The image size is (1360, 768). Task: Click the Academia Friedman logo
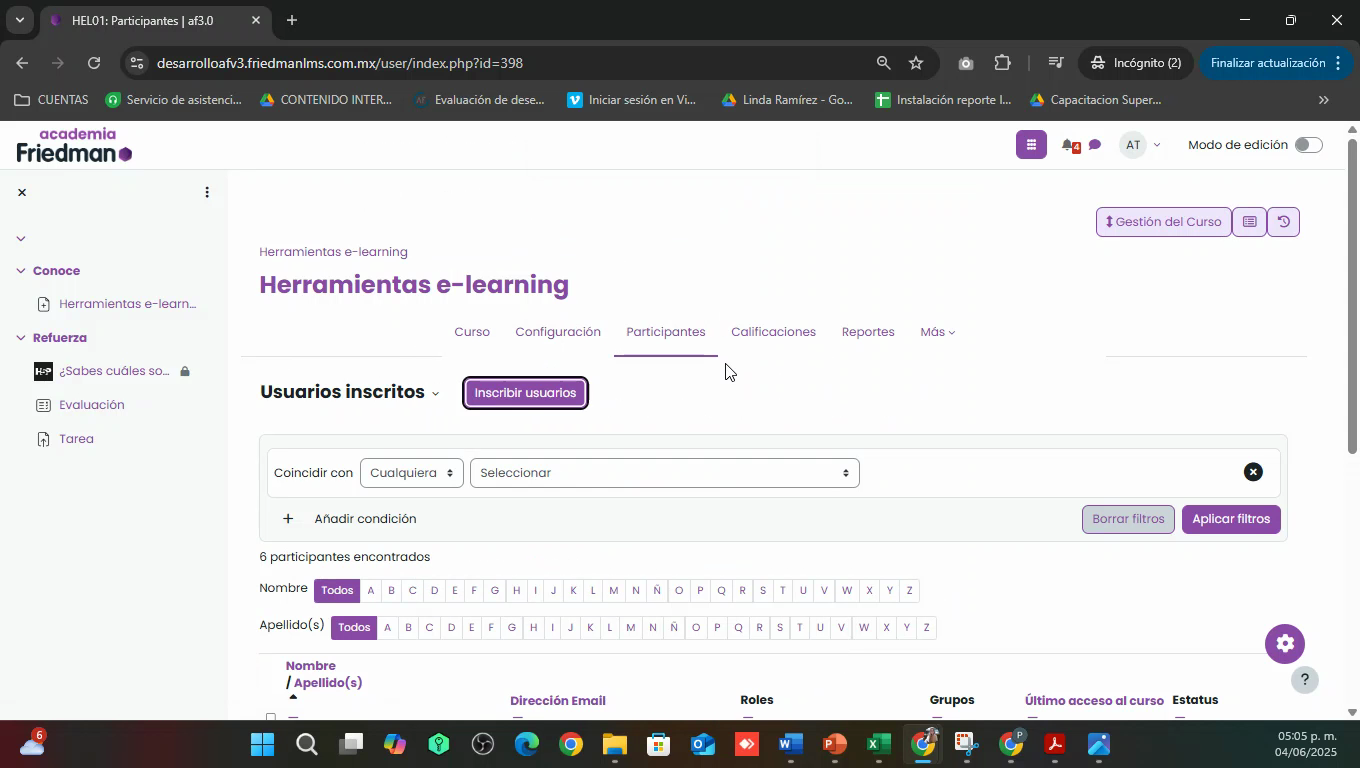pyautogui.click(x=74, y=145)
